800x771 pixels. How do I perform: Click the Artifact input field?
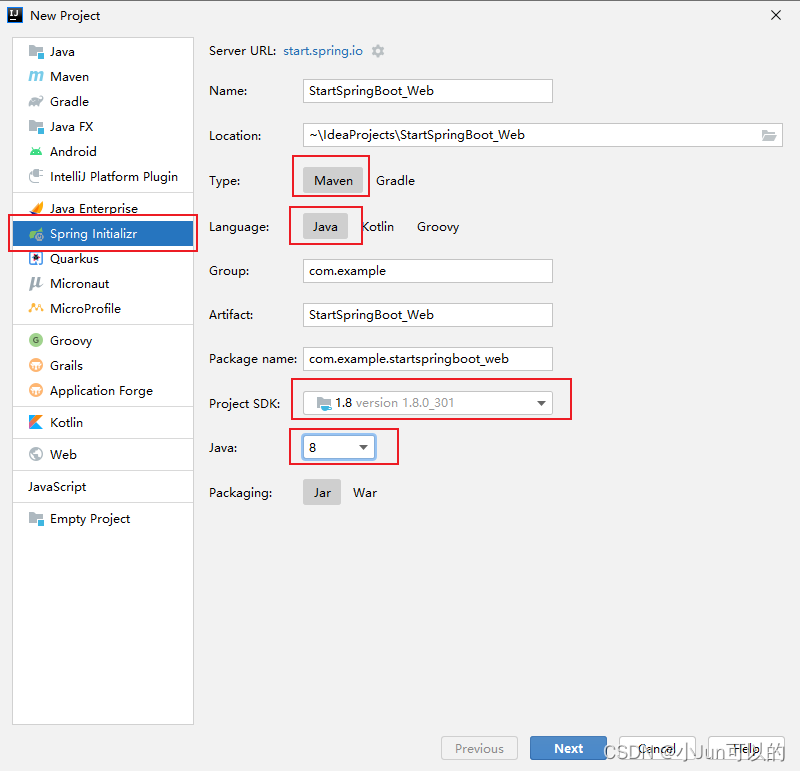click(428, 315)
